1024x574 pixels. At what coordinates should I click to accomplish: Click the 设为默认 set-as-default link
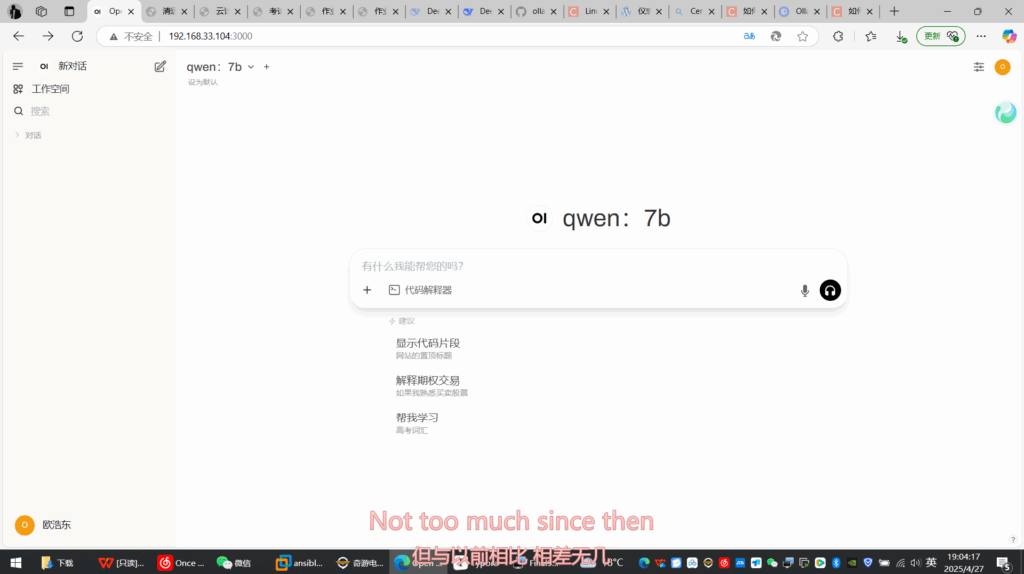coord(202,82)
